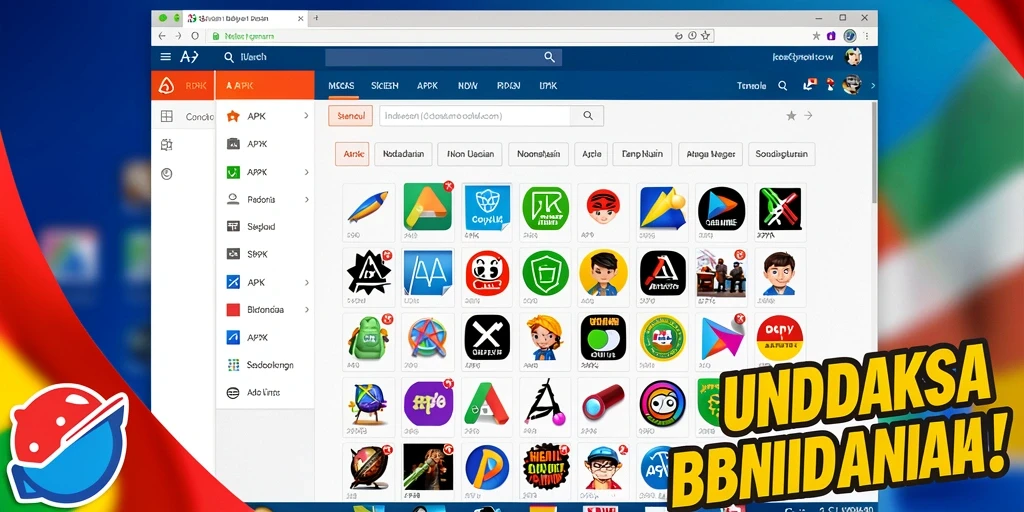1024x512 pixels.
Task: Open the green app with orange triangle
Action: pyautogui.click(x=427, y=206)
